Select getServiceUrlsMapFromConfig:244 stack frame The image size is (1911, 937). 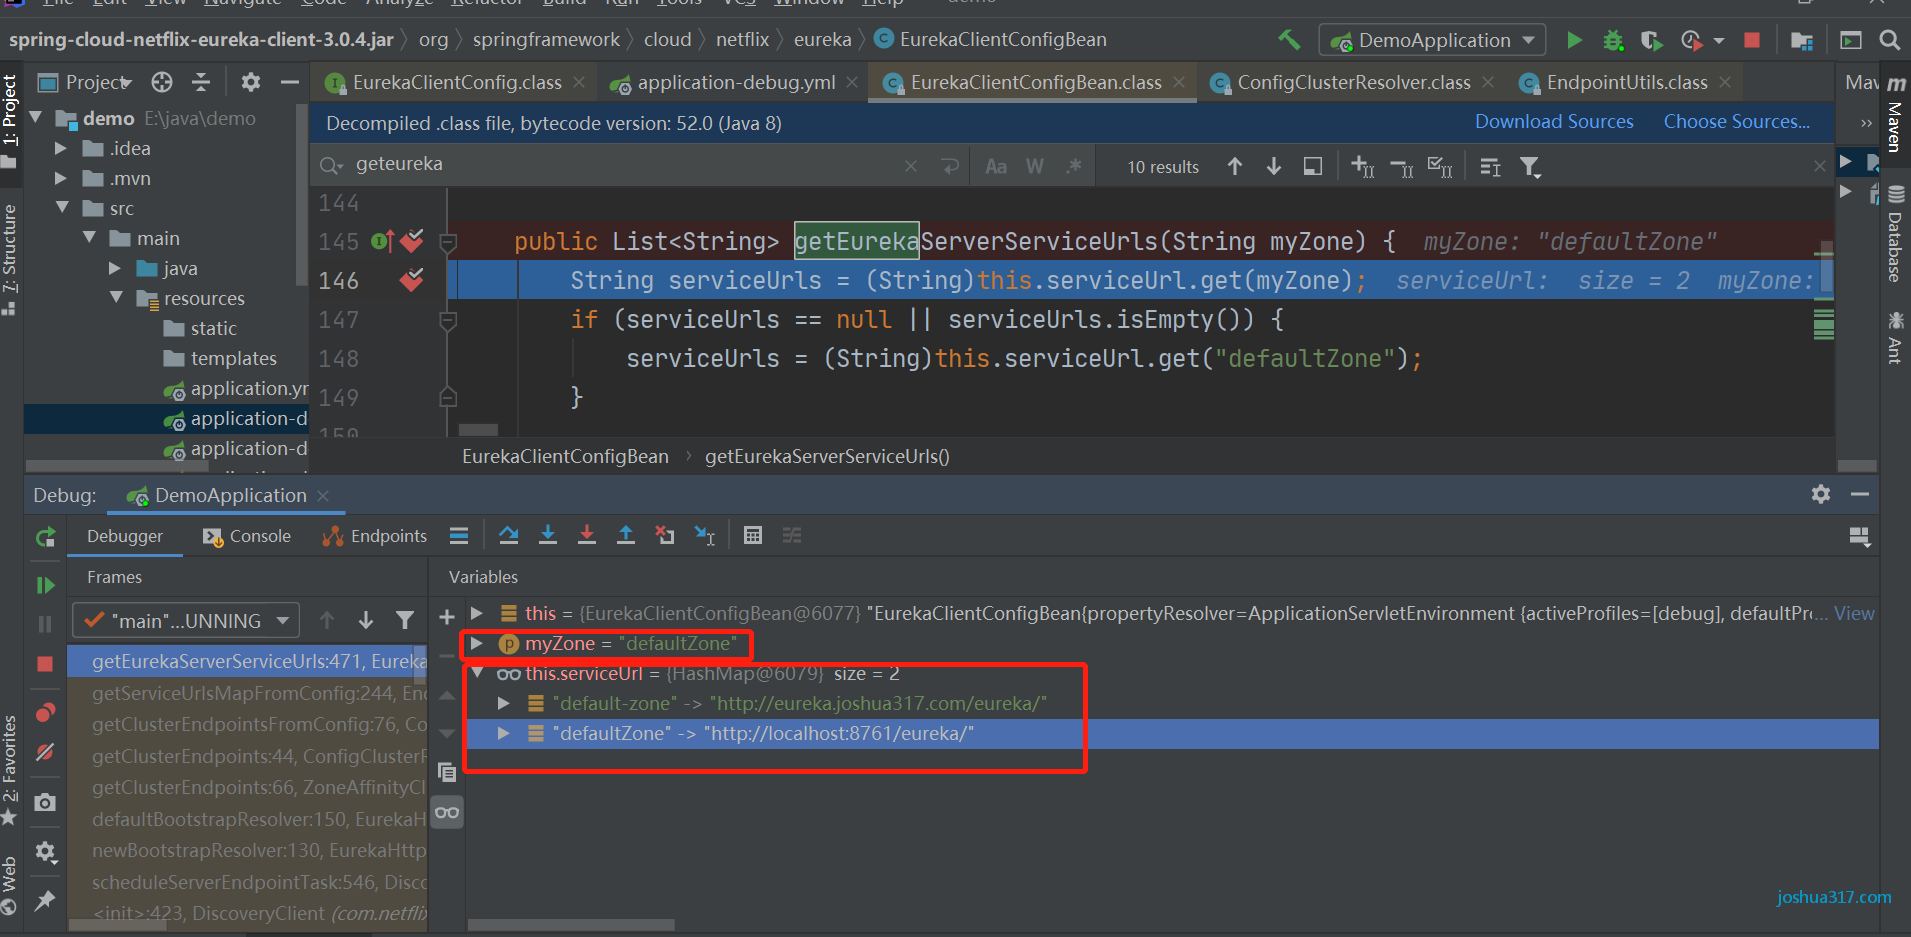(247, 693)
